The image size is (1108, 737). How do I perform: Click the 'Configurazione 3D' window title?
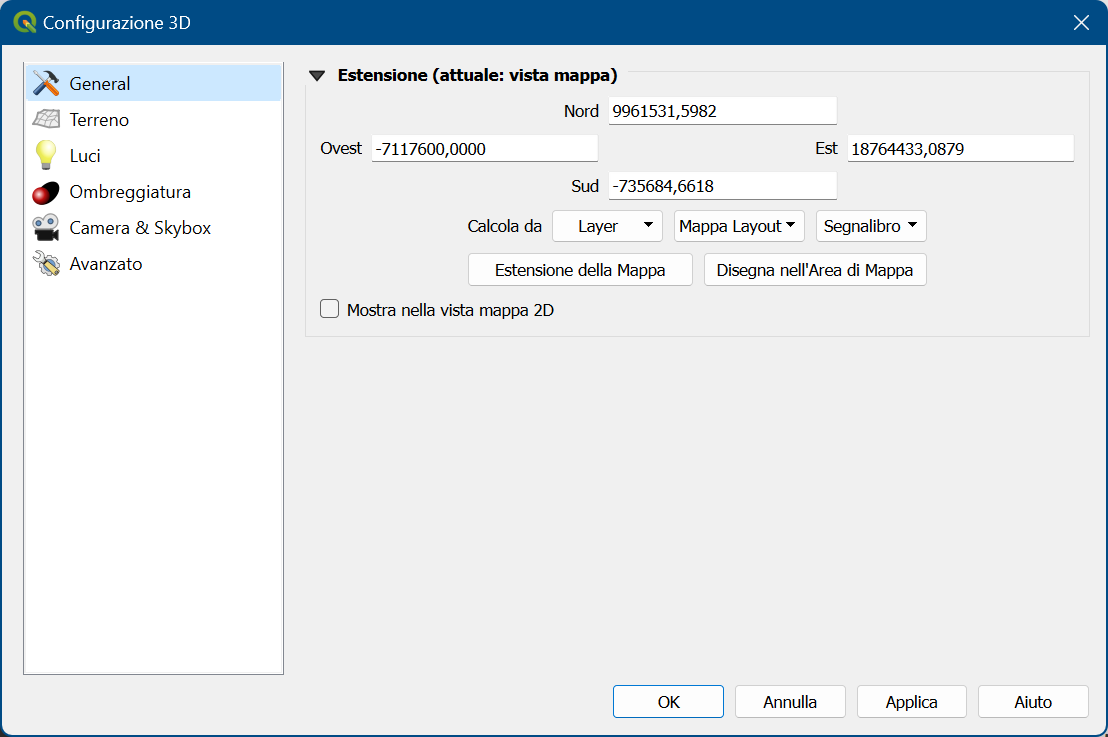[117, 23]
